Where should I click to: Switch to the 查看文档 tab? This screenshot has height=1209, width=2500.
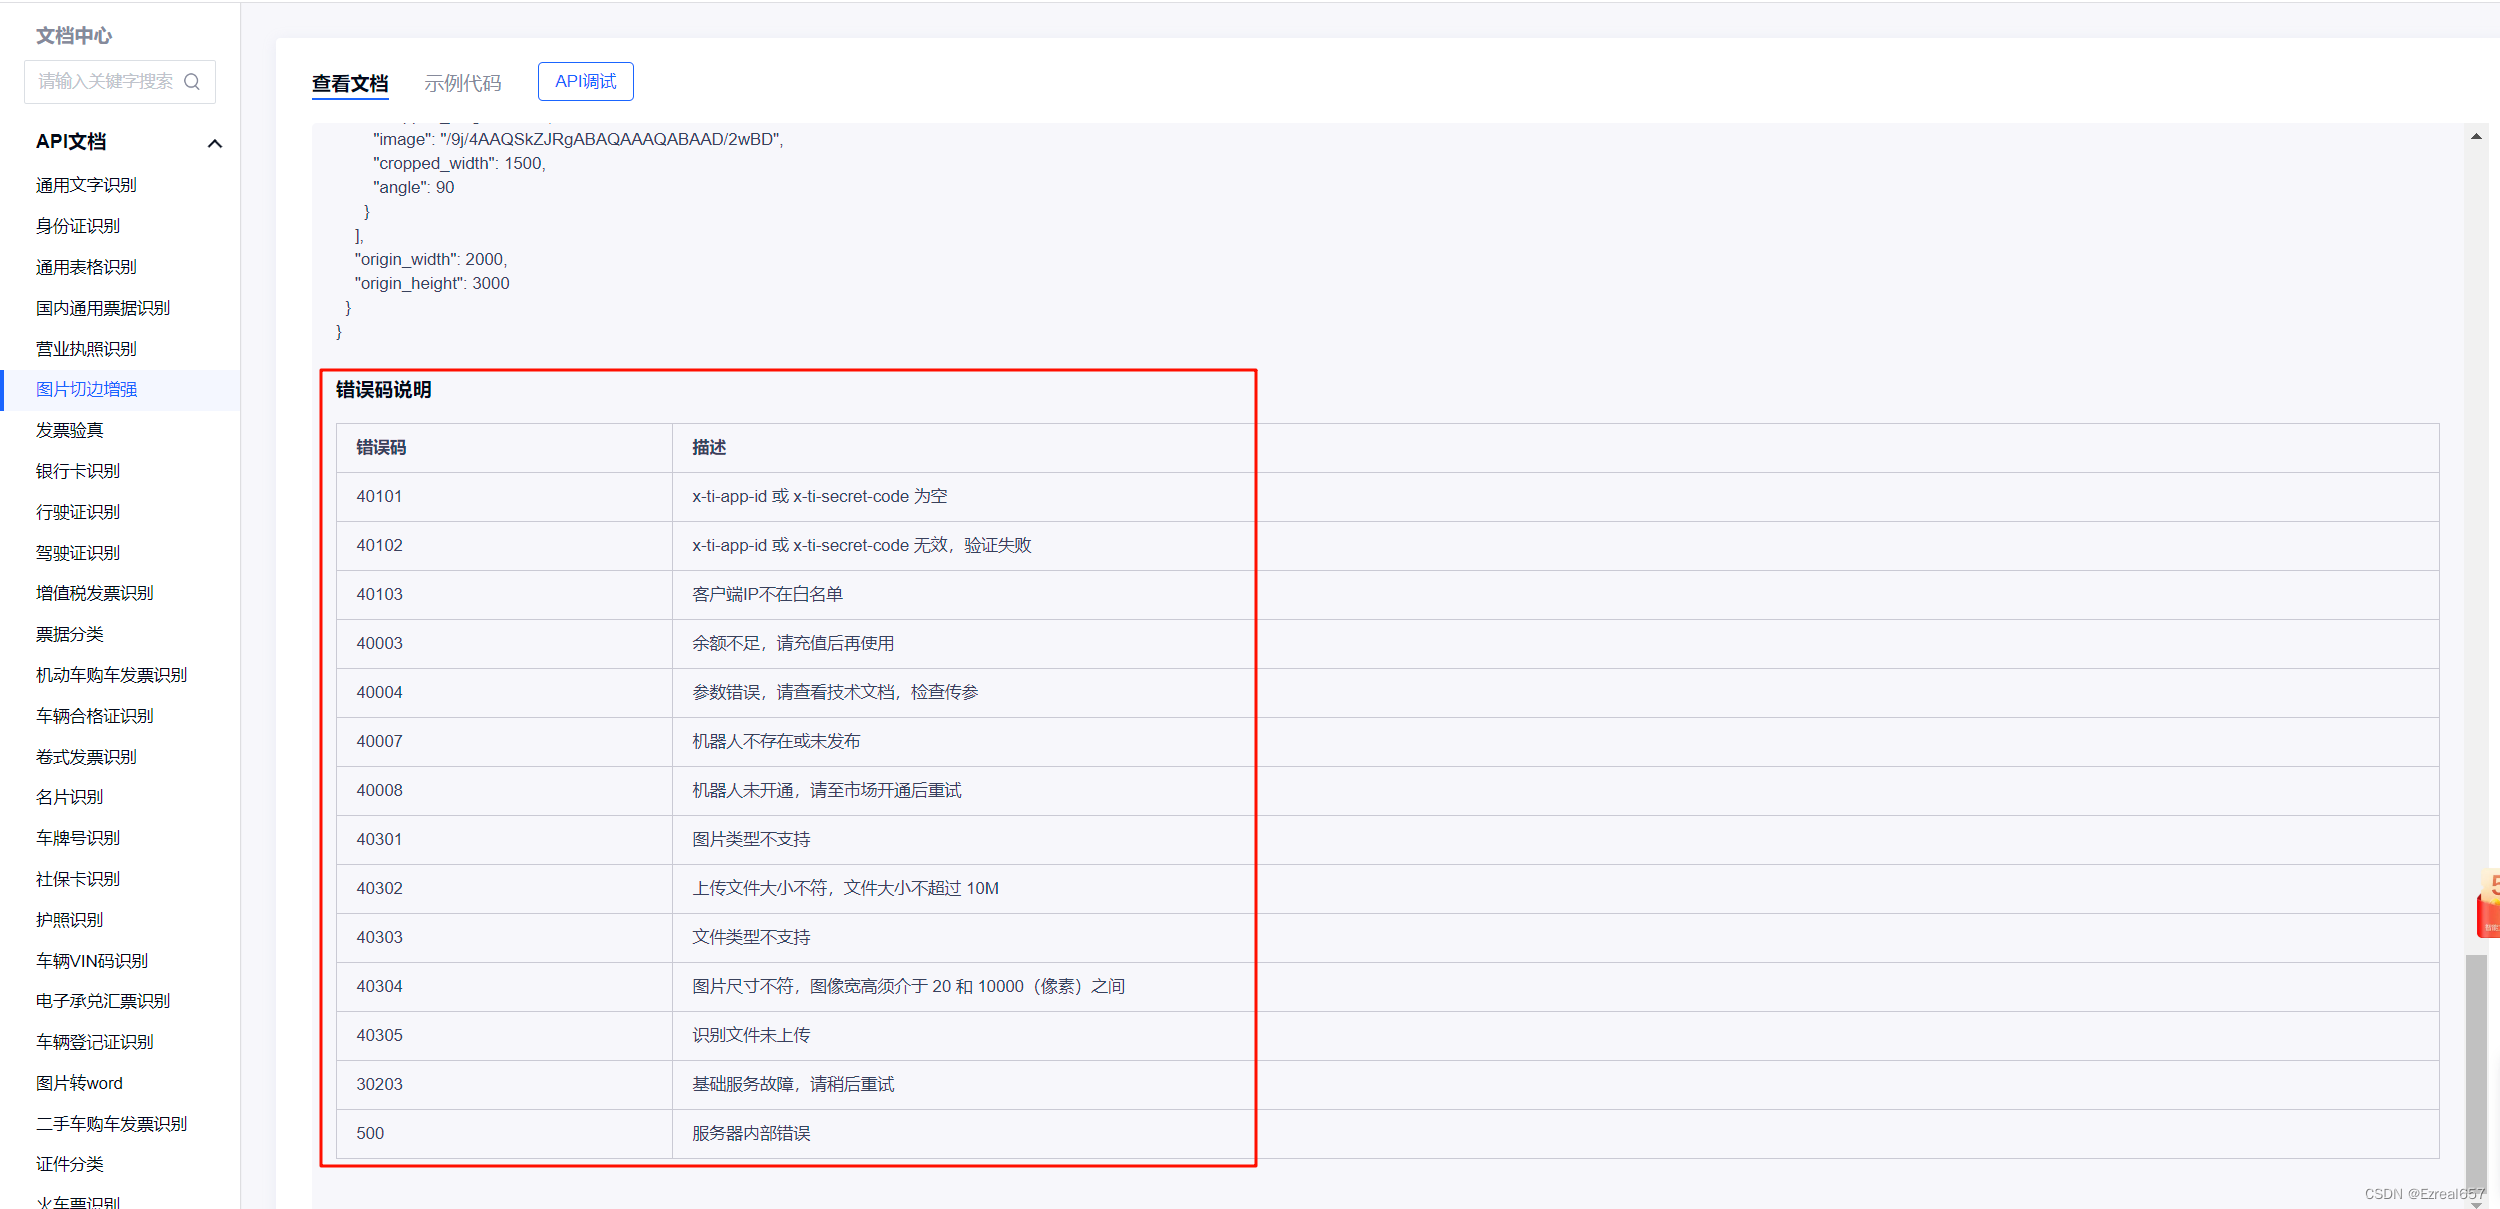[x=350, y=83]
